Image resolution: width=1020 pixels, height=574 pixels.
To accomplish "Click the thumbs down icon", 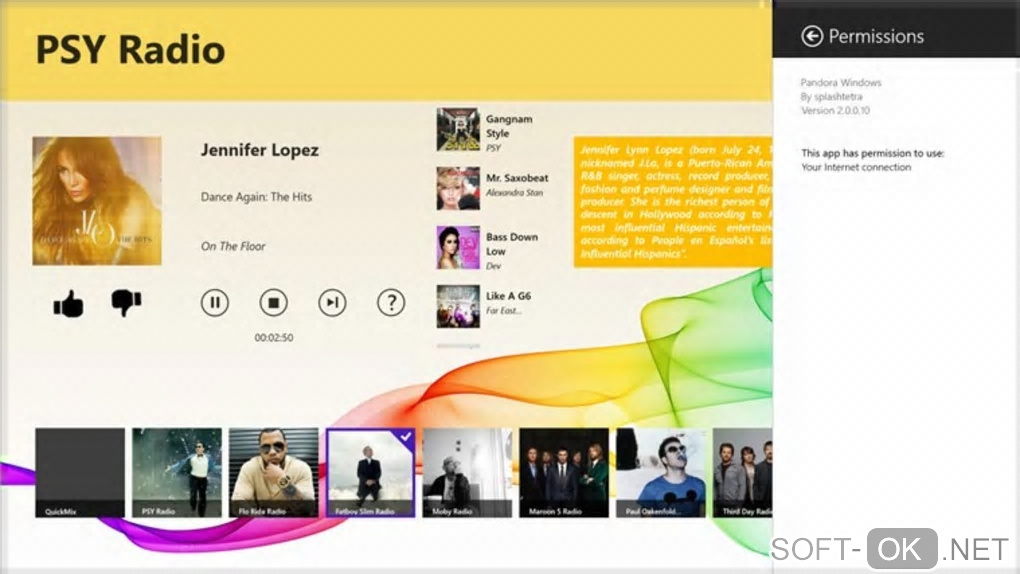I will pyautogui.click(x=126, y=303).
